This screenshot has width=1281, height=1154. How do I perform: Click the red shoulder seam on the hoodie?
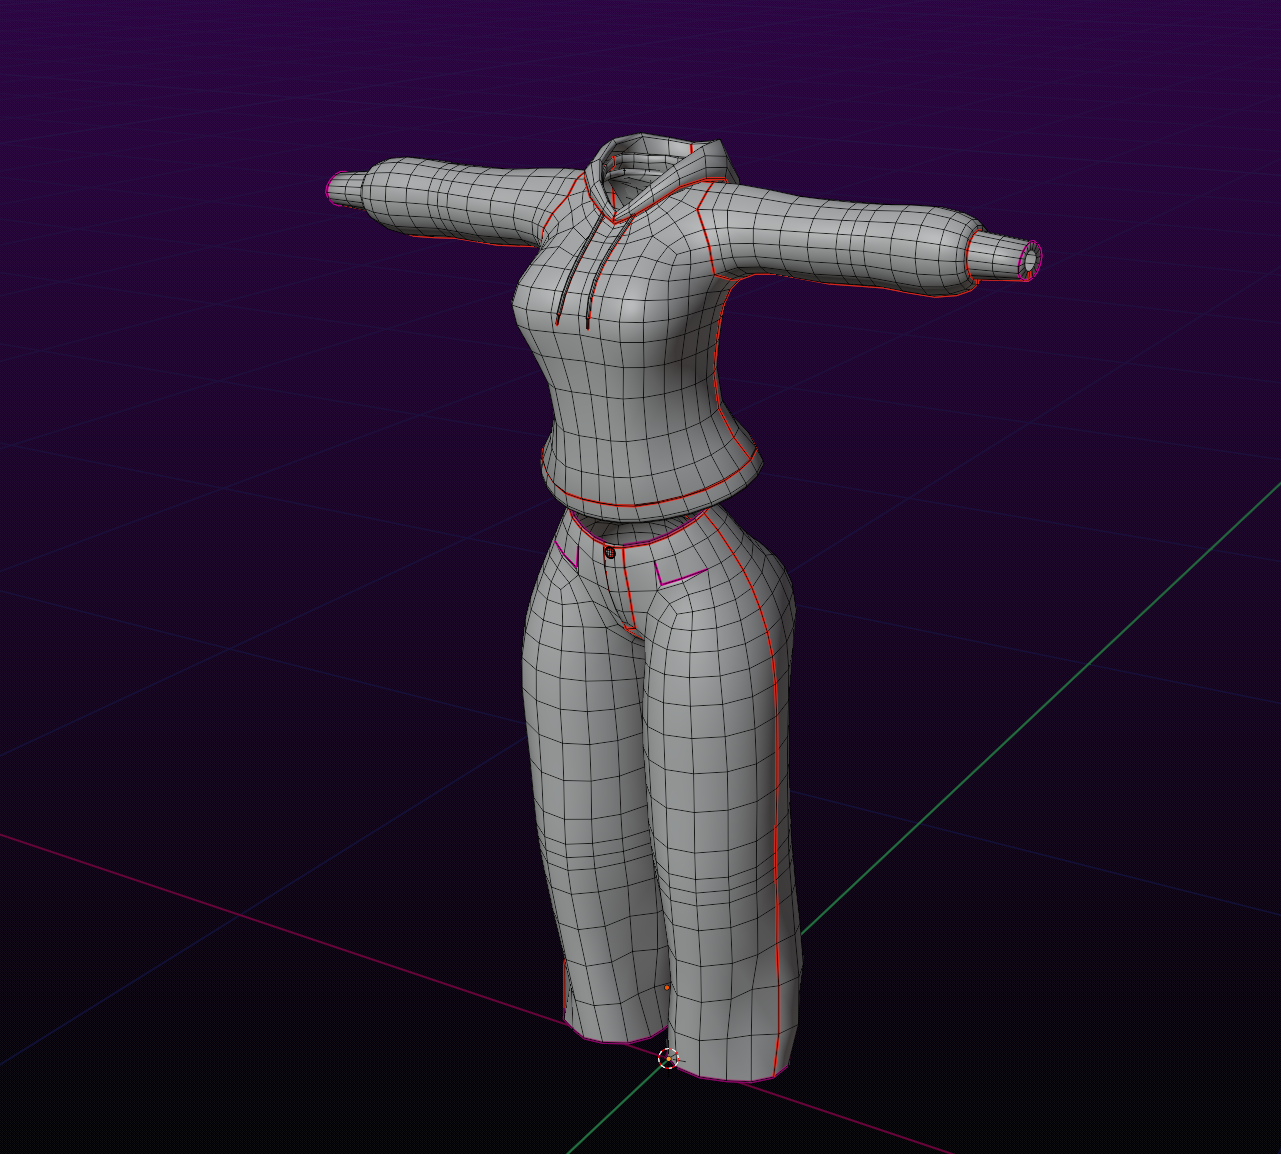tap(704, 229)
